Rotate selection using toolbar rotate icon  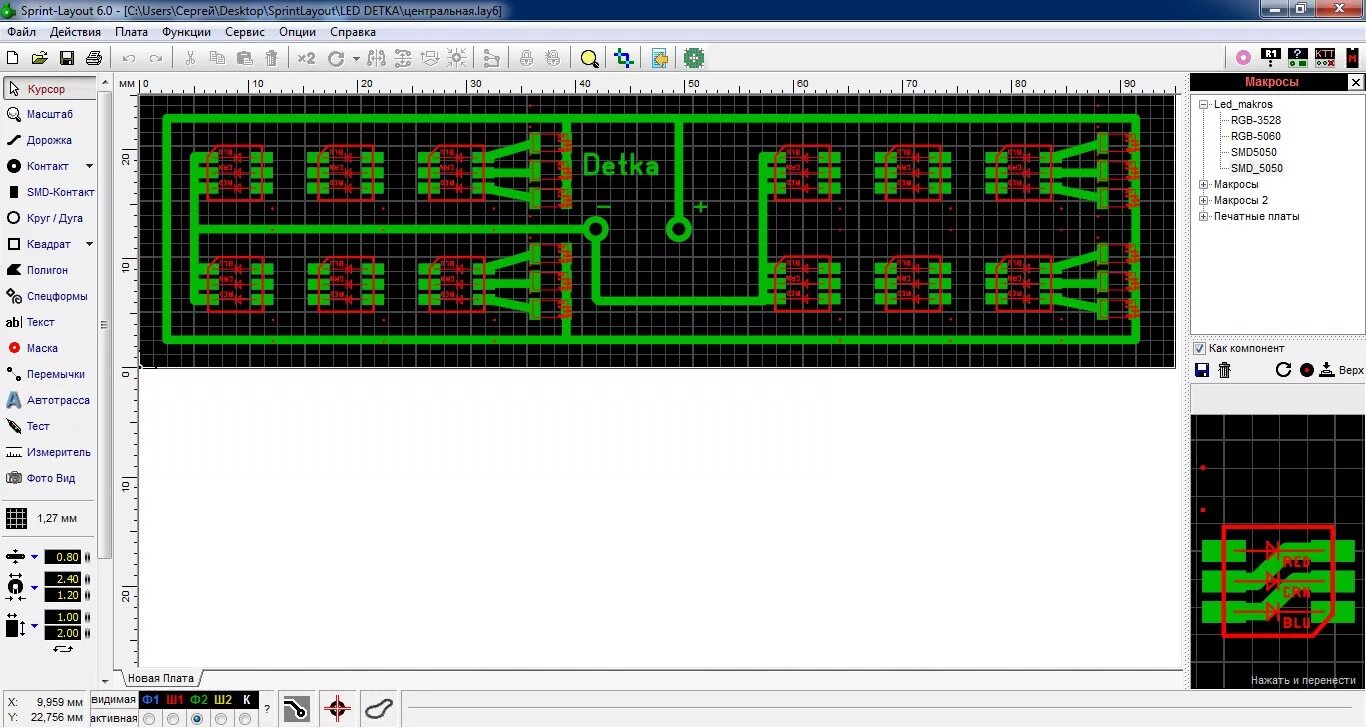click(x=336, y=58)
